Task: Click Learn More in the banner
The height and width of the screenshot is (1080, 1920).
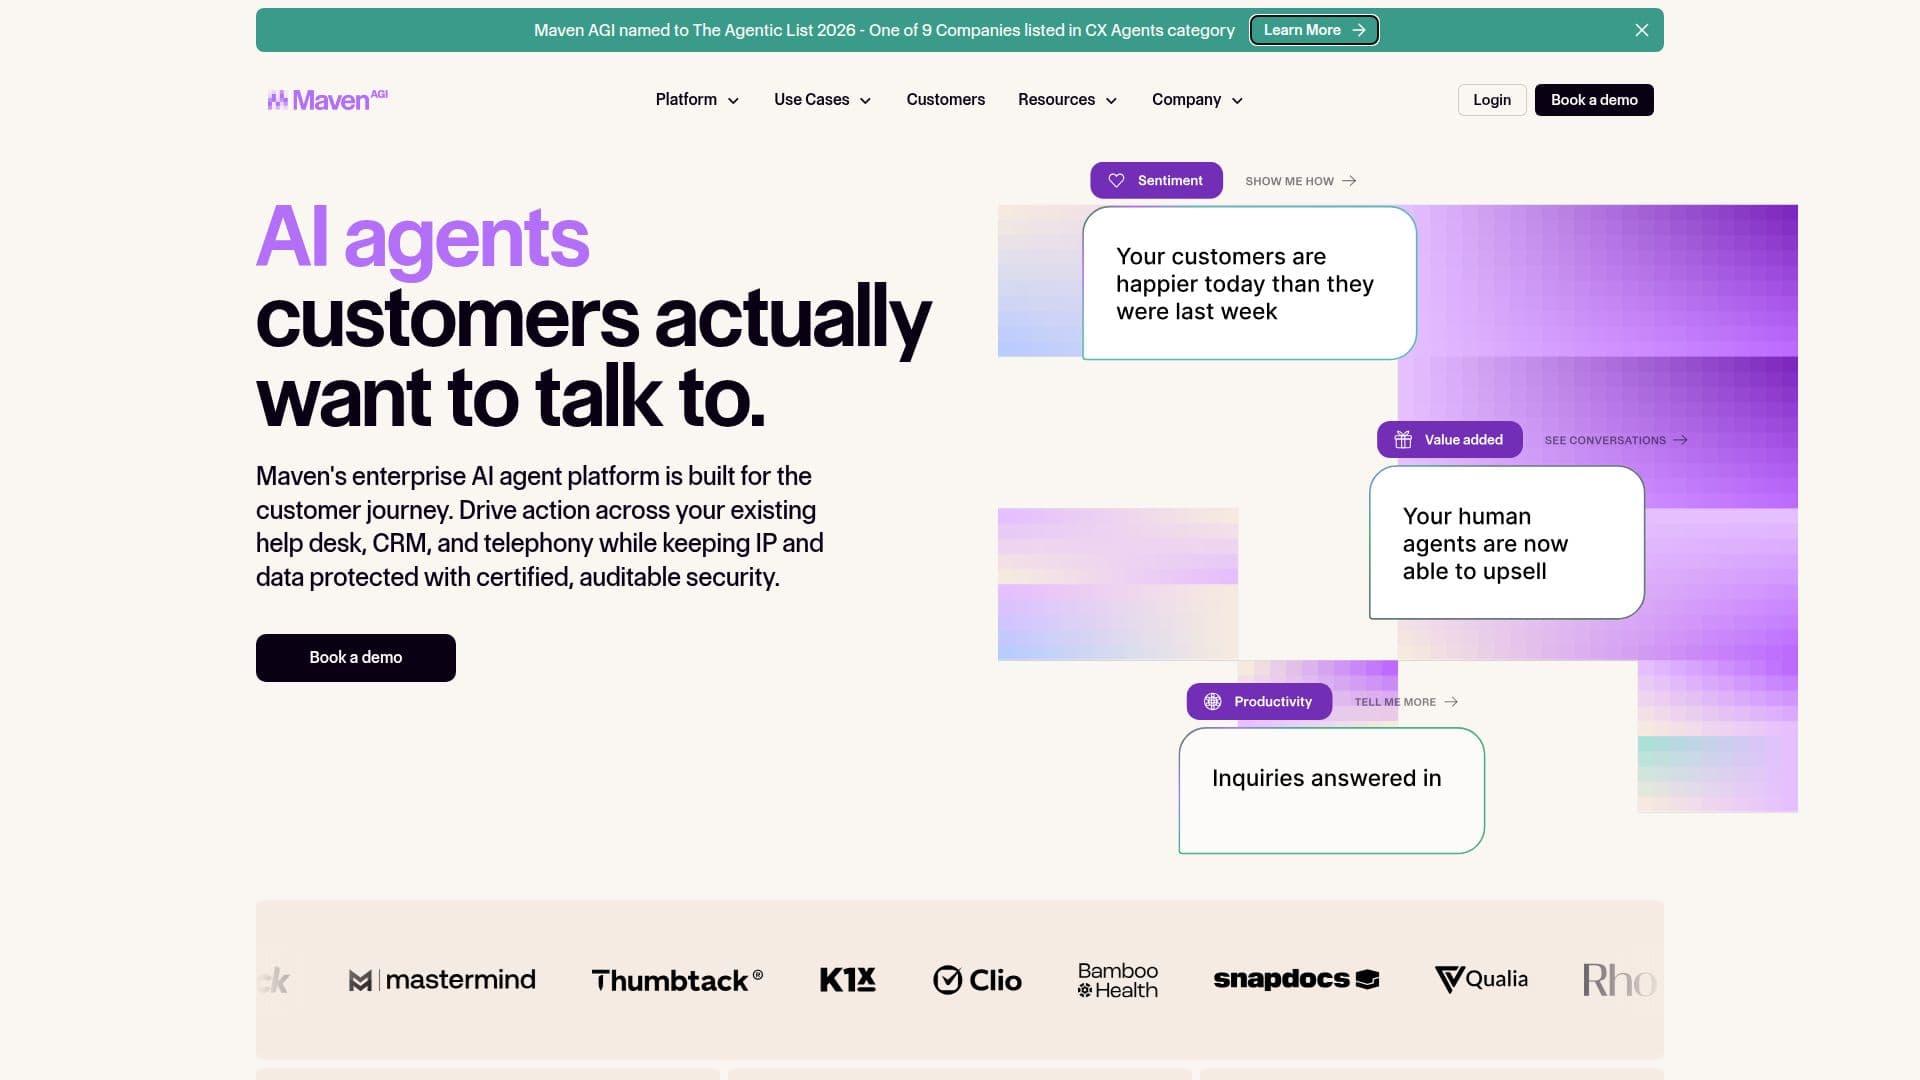Action: coord(1314,30)
